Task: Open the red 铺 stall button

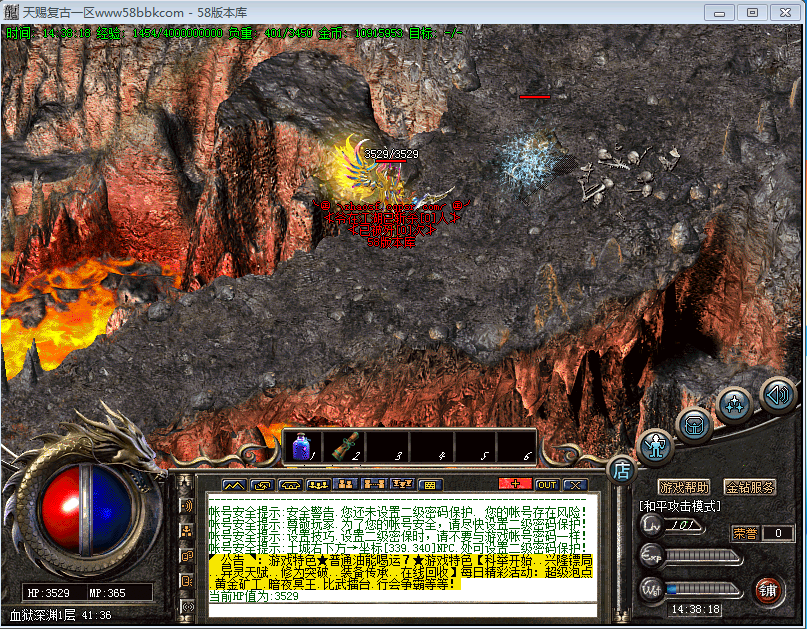Action: [767, 590]
